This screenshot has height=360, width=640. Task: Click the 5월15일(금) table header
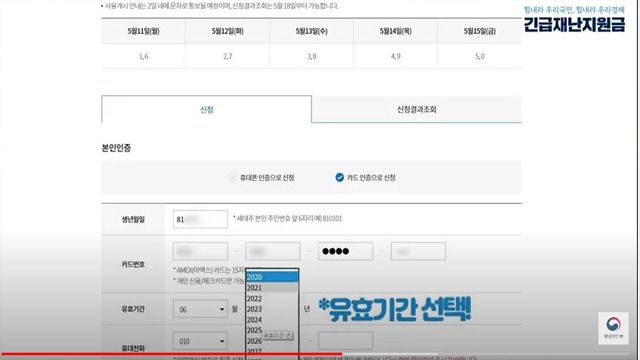tap(480, 31)
